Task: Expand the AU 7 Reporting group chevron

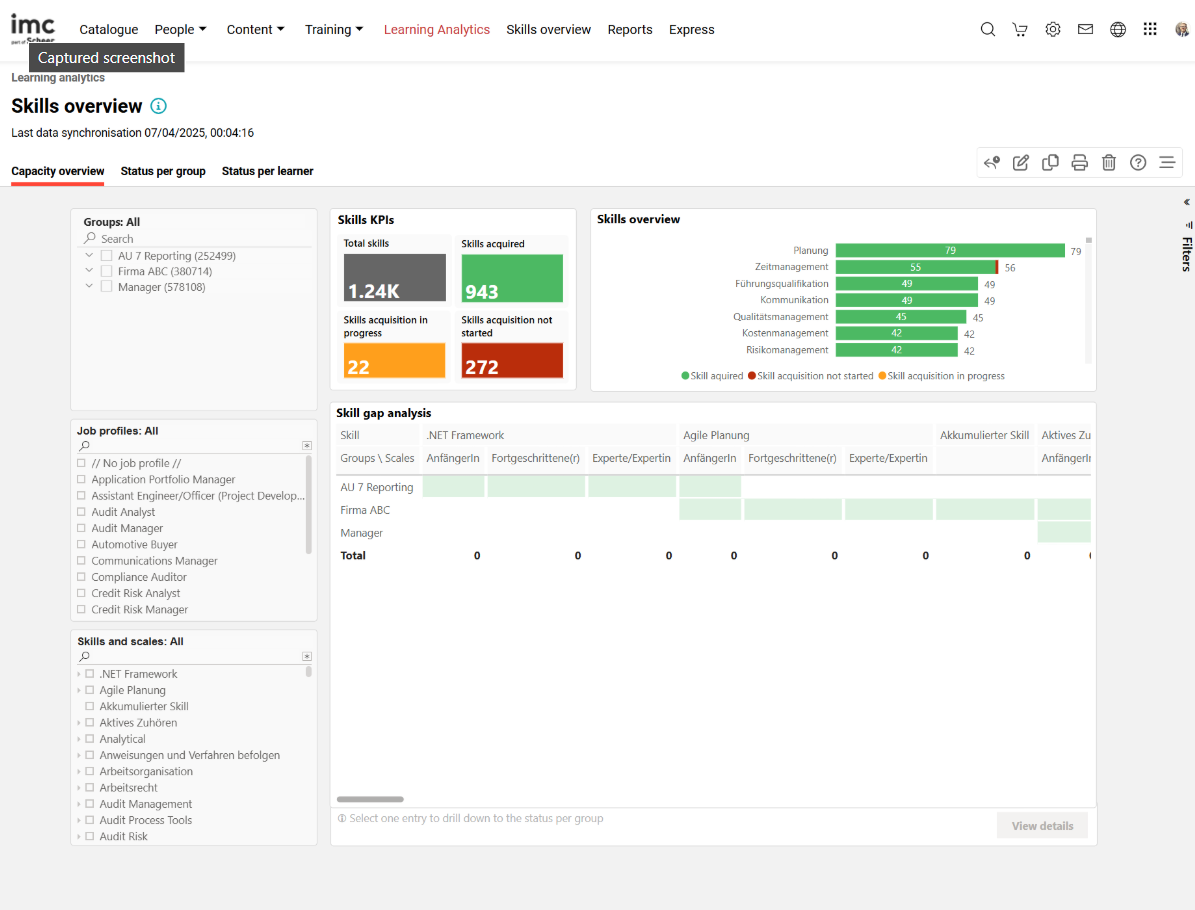Action: pos(89,256)
